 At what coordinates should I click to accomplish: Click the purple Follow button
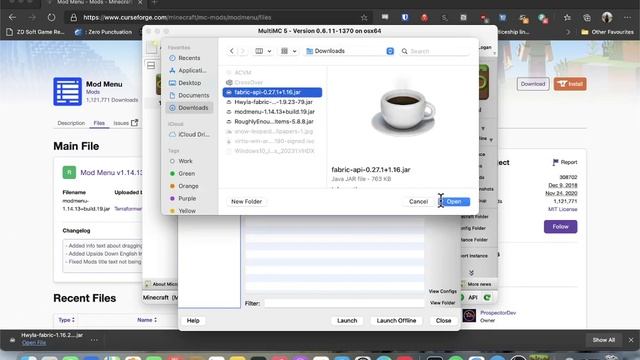point(560,227)
